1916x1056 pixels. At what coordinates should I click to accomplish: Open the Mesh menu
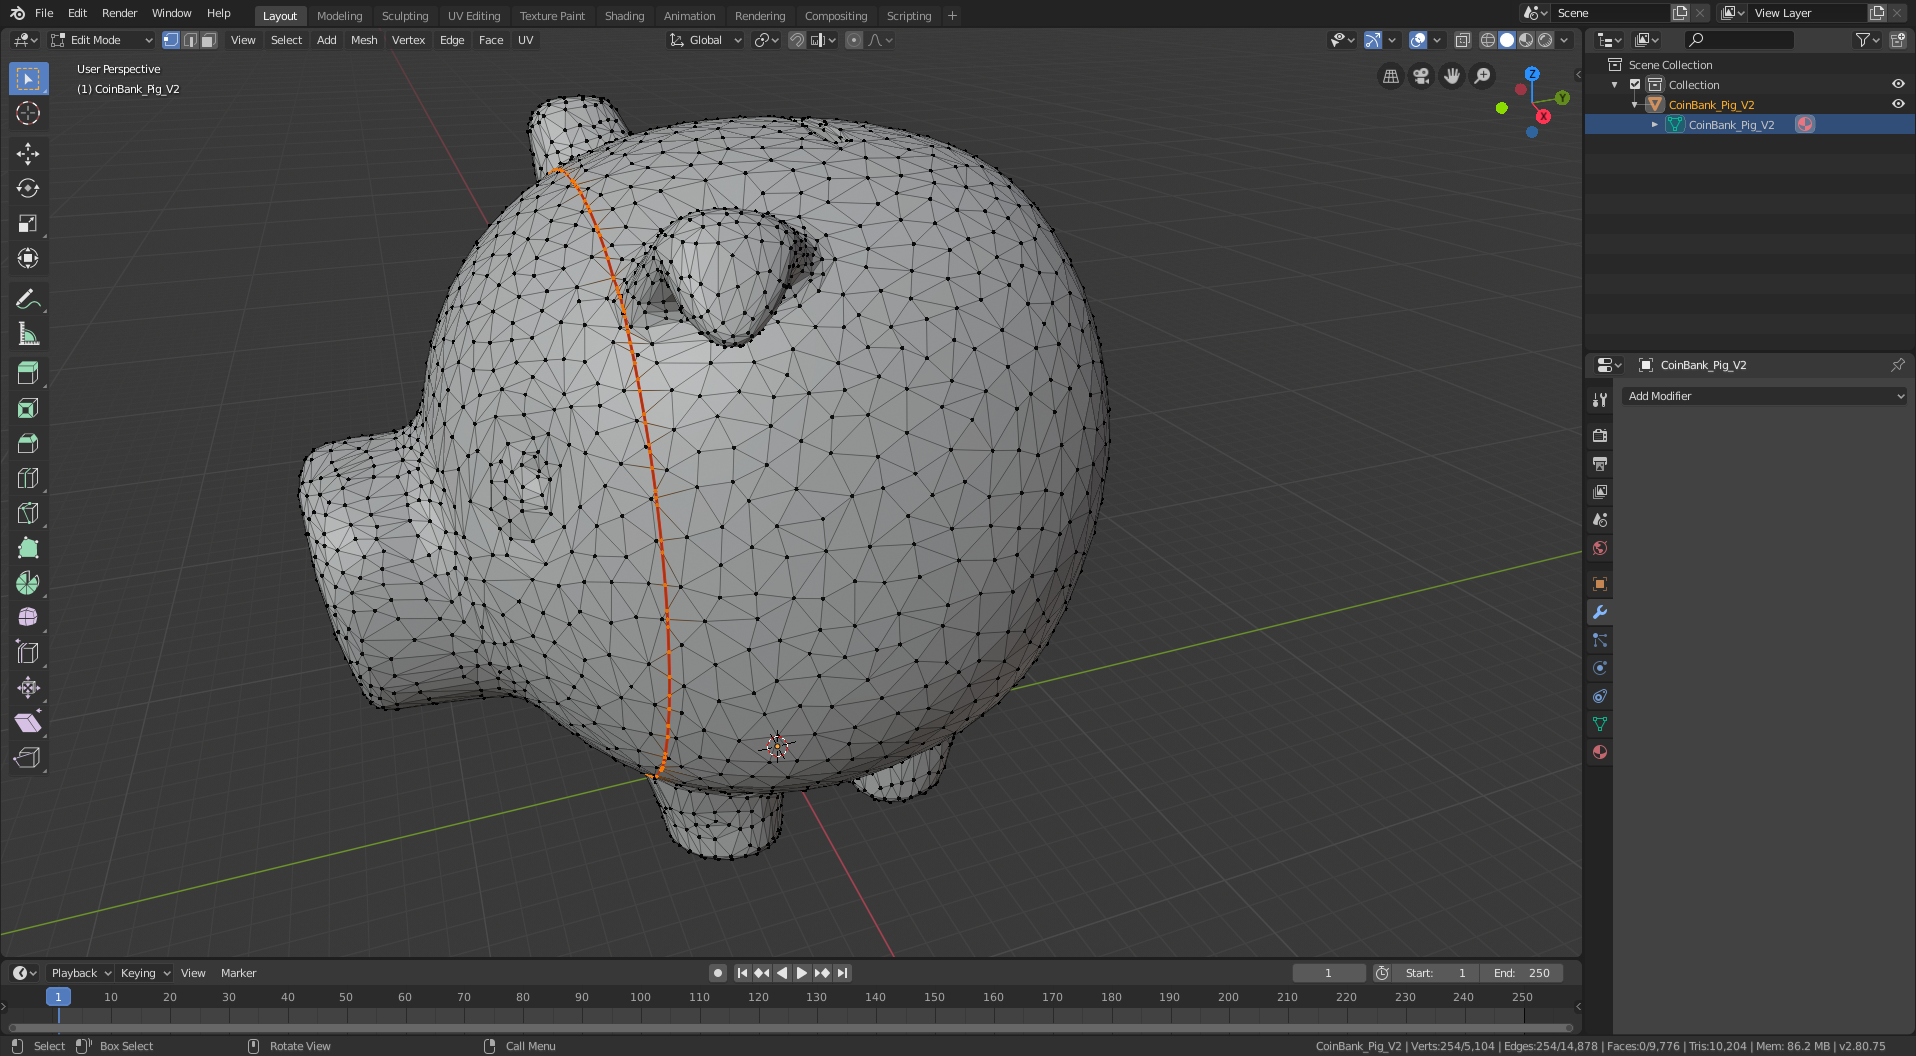tap(364, 40)
